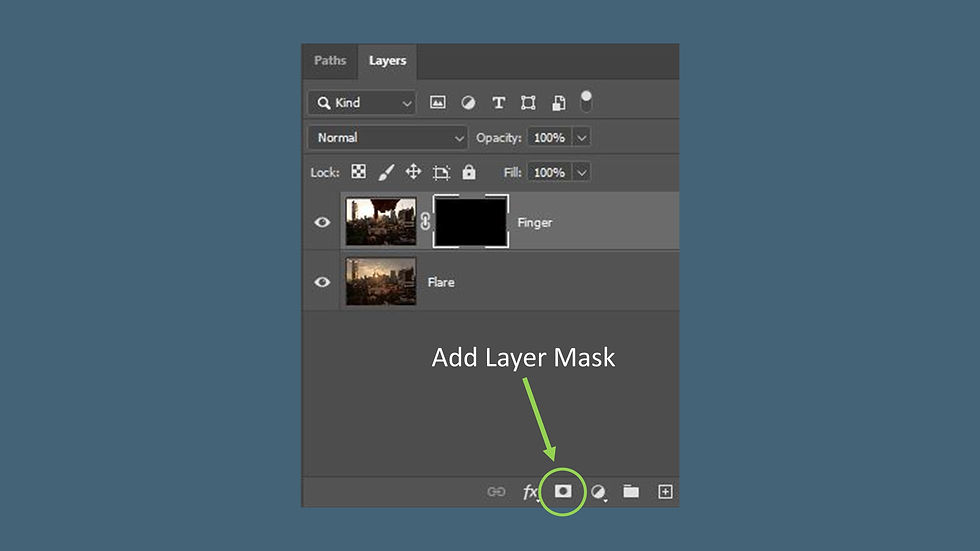Viewport: 980px width, 551px height.
Task: Select the Layers tab
Action: 388,61
